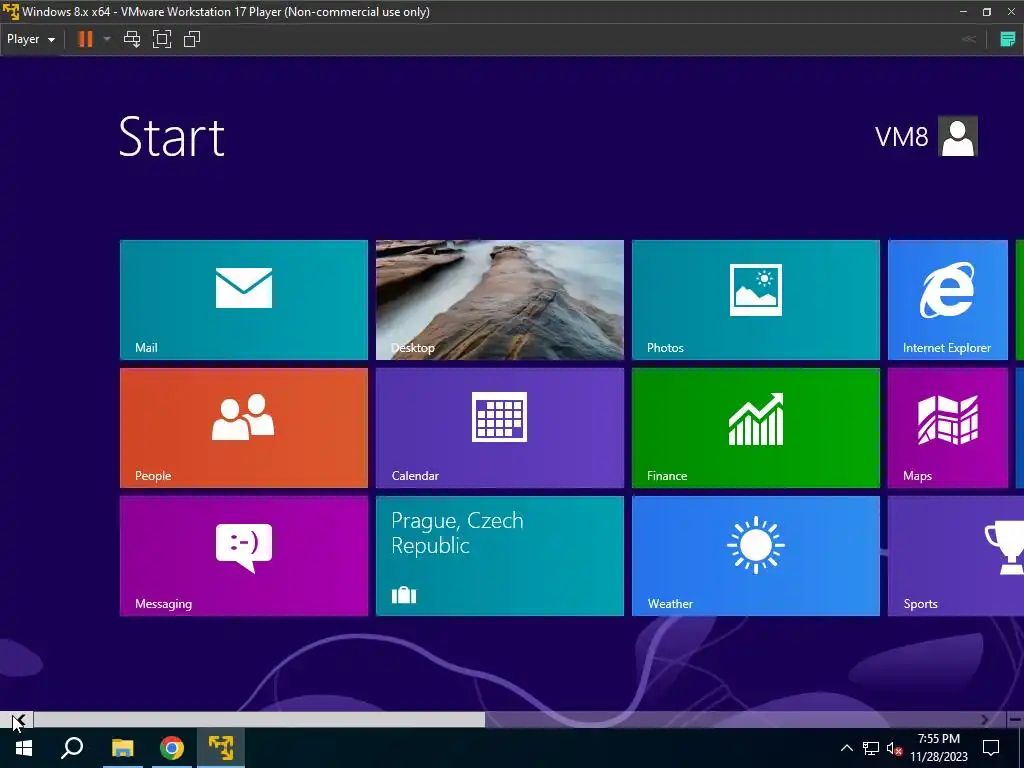1024x768 pixels.
Task: Switch VMware to Unity mode
Action: [x=192, y=39]
